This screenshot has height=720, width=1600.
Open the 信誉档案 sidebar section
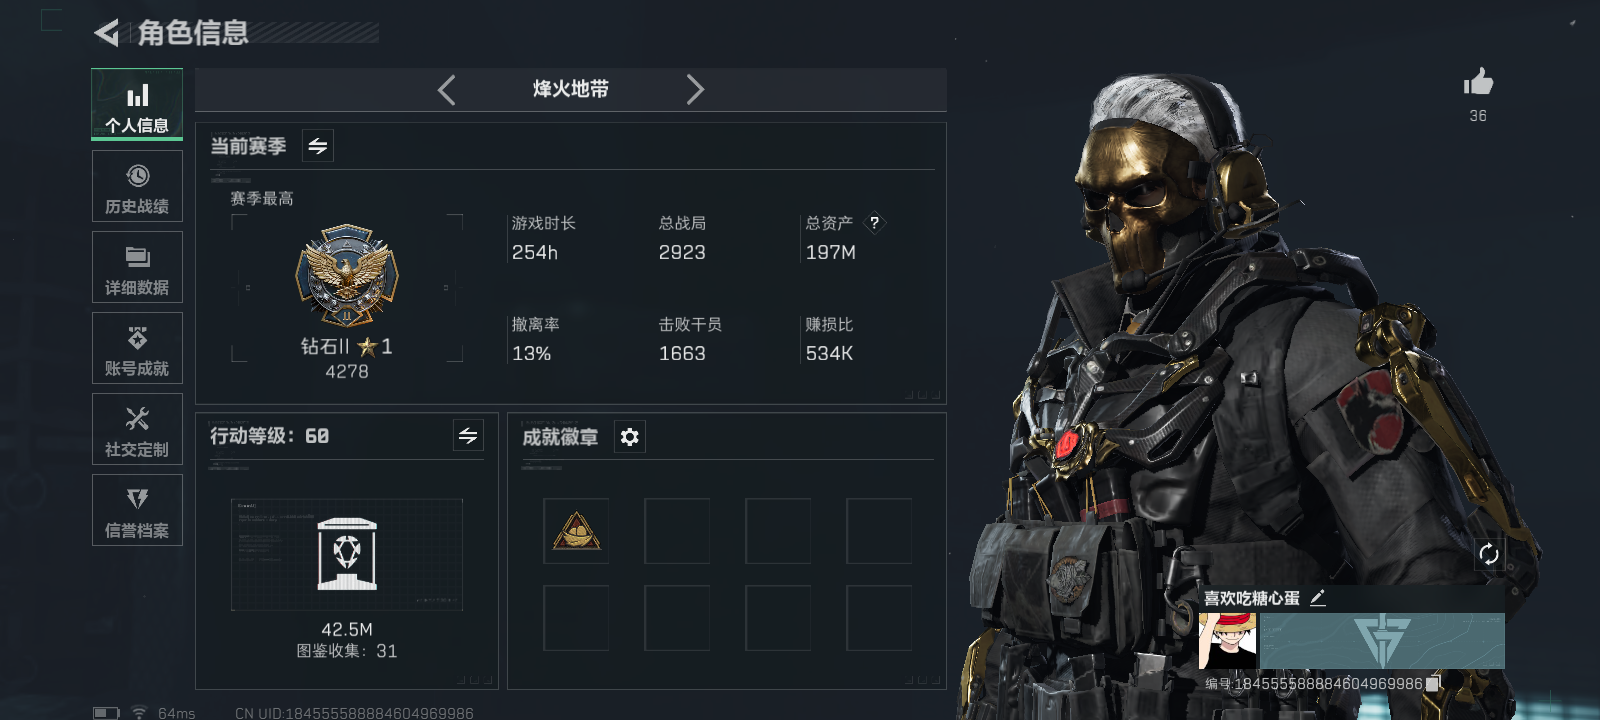tap(137, 510)
